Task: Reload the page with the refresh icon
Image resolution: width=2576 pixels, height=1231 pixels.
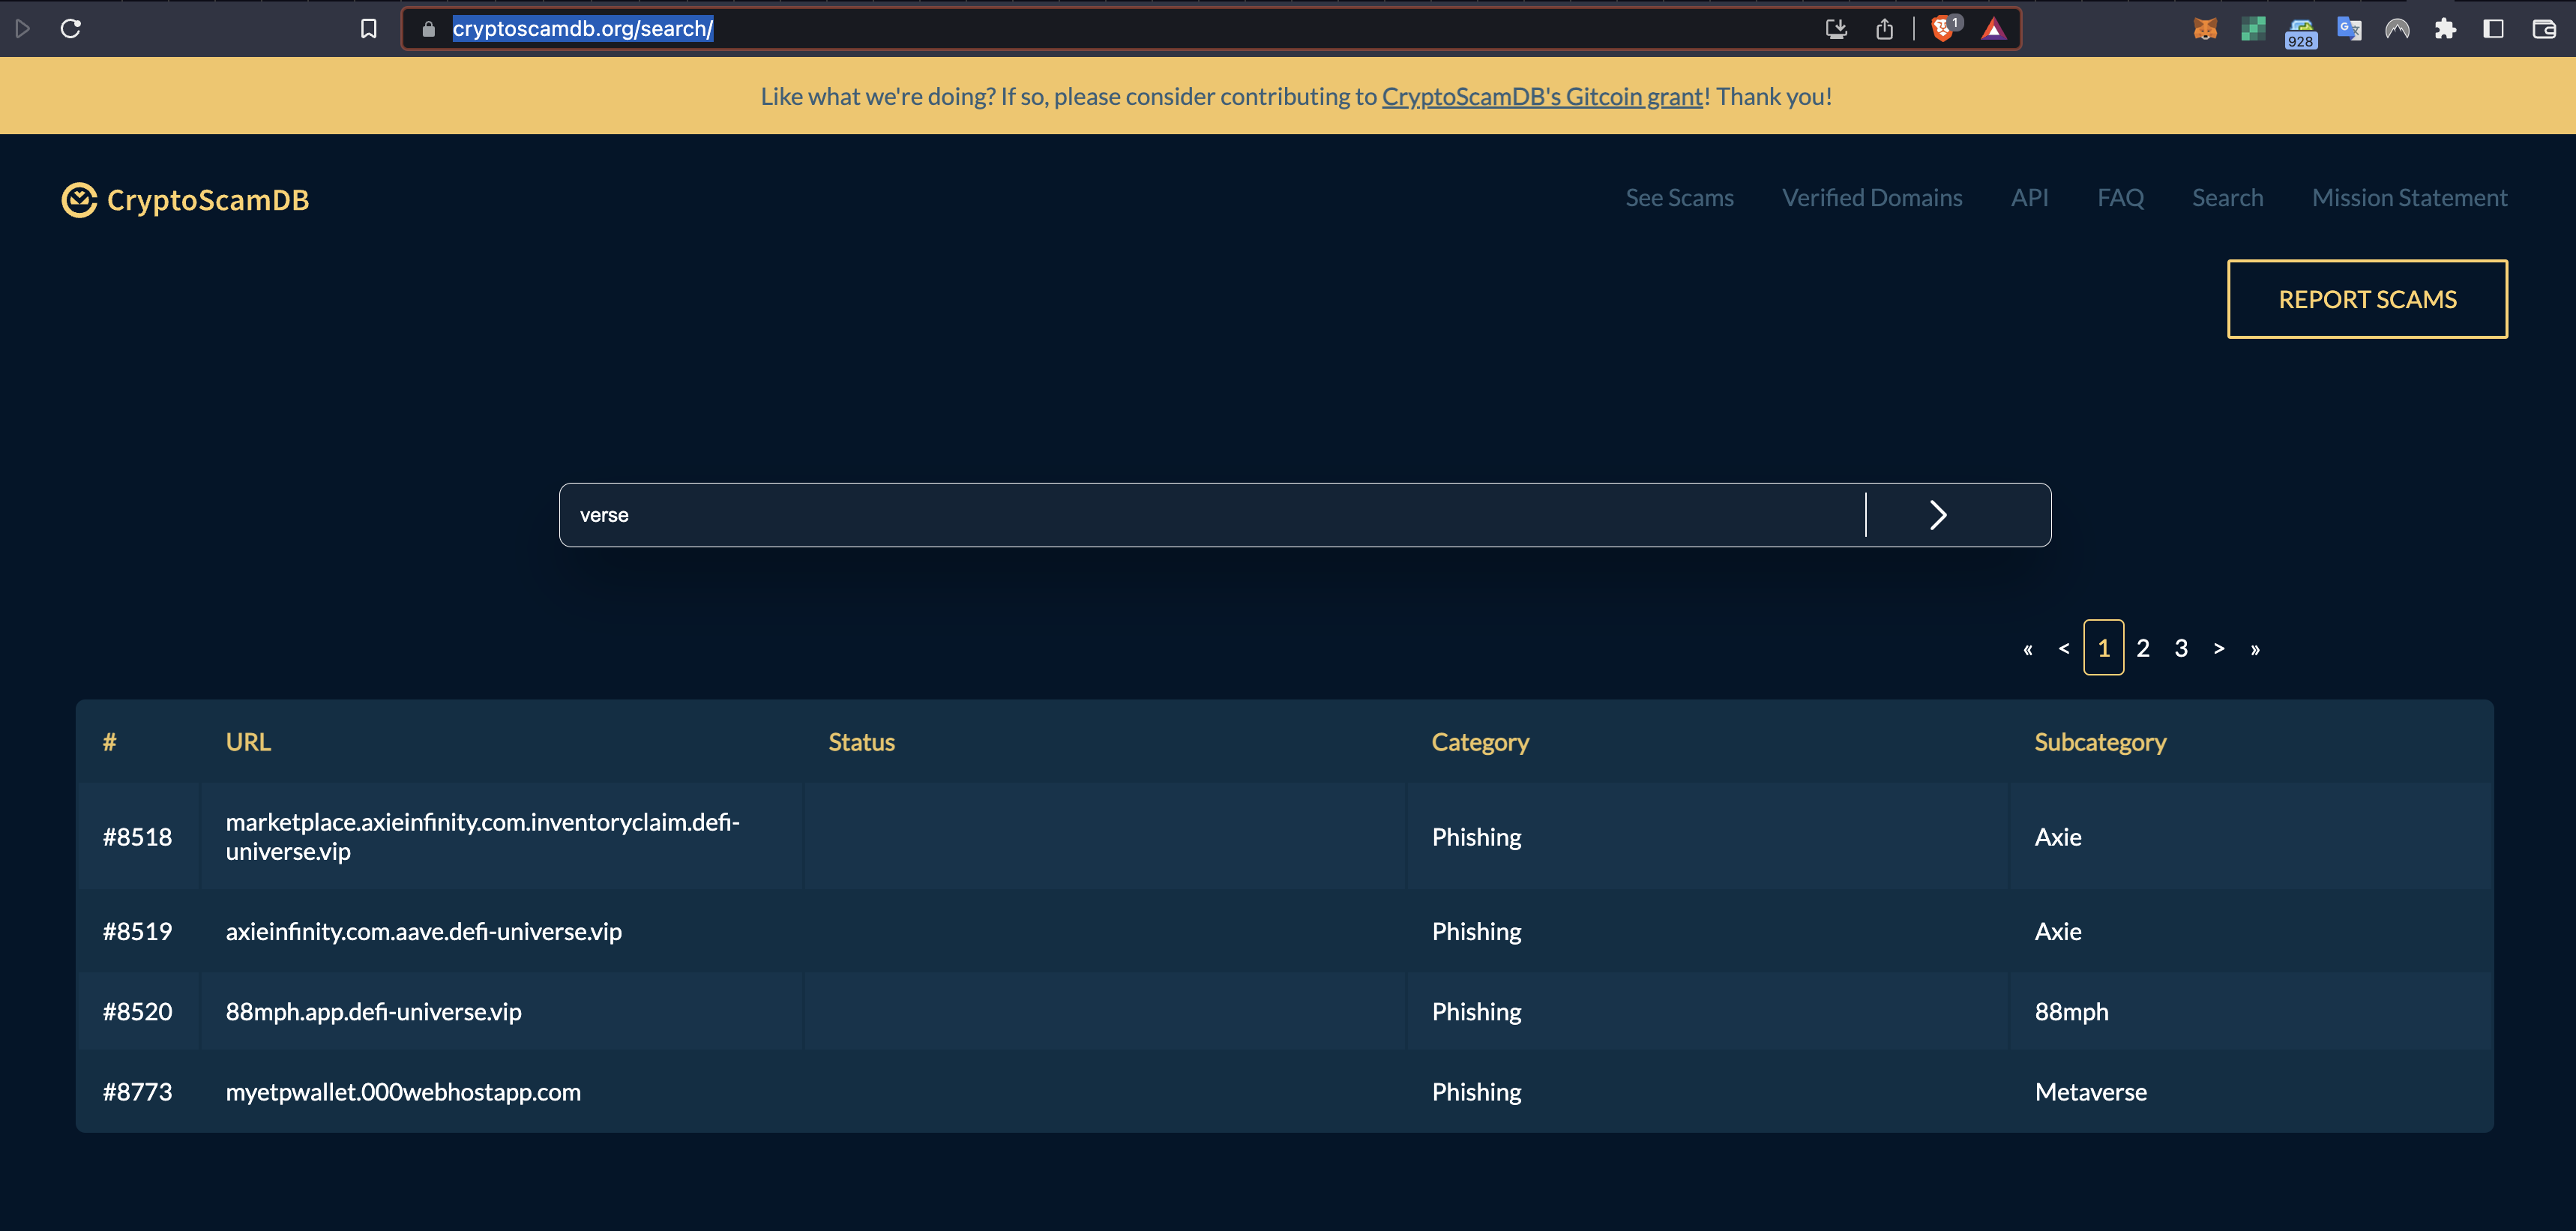Action: [x=71, y=29]
